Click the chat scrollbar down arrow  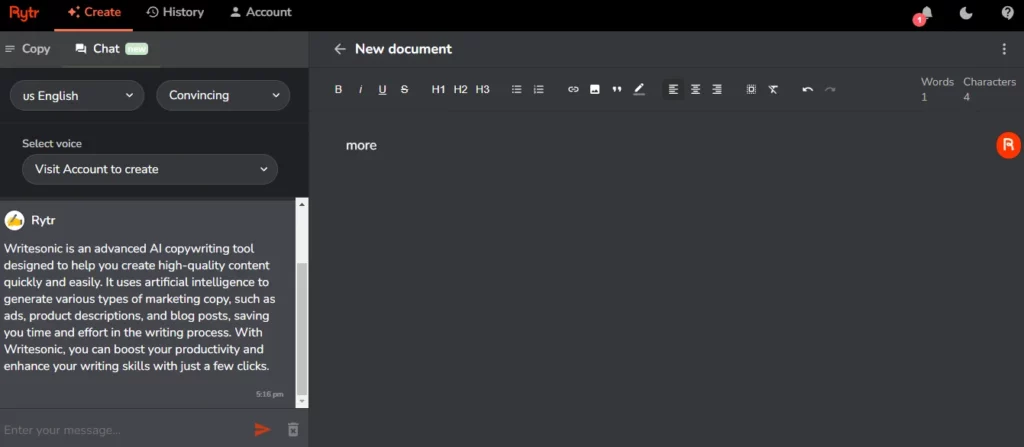[302, 401]
